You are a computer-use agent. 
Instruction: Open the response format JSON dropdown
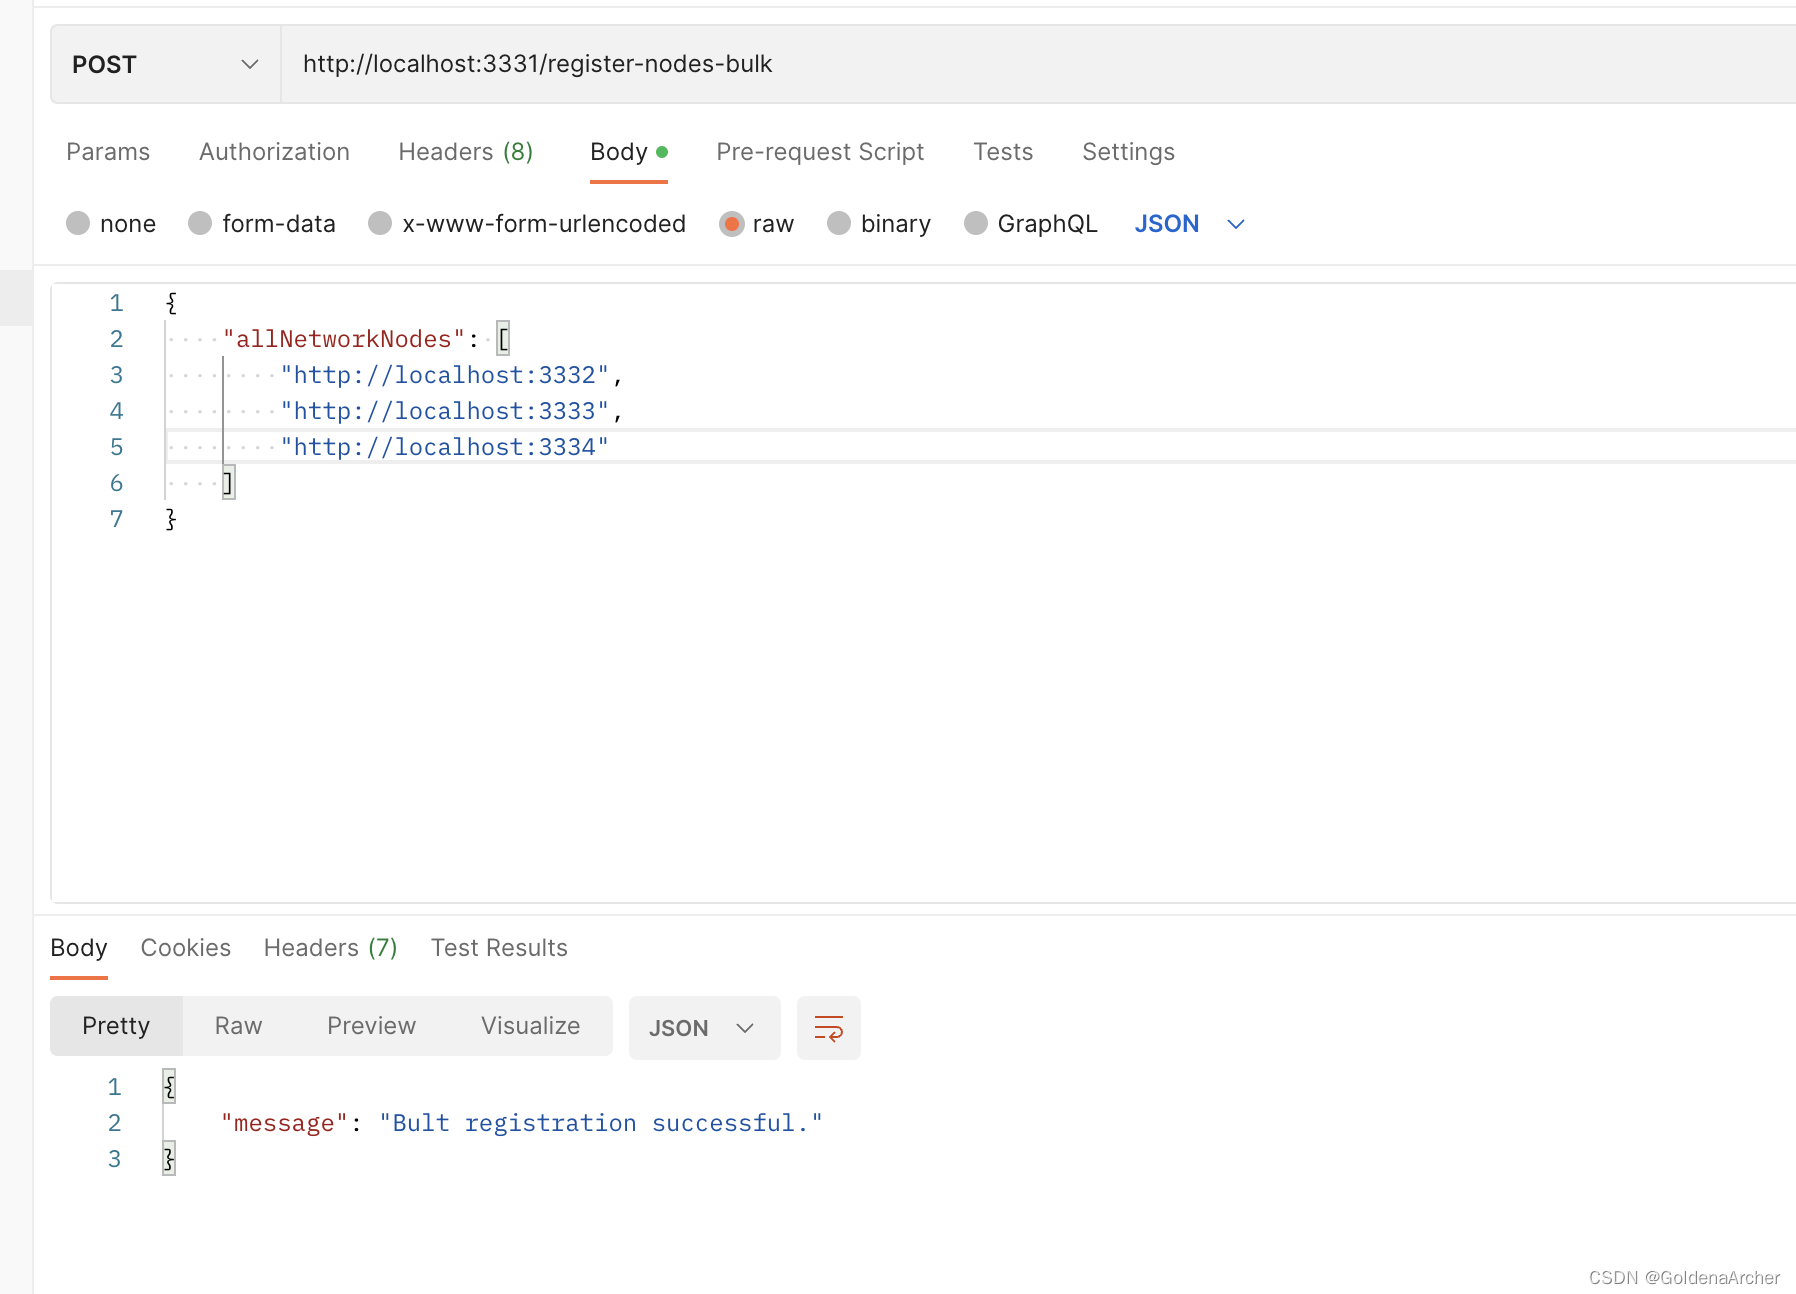703,1028
